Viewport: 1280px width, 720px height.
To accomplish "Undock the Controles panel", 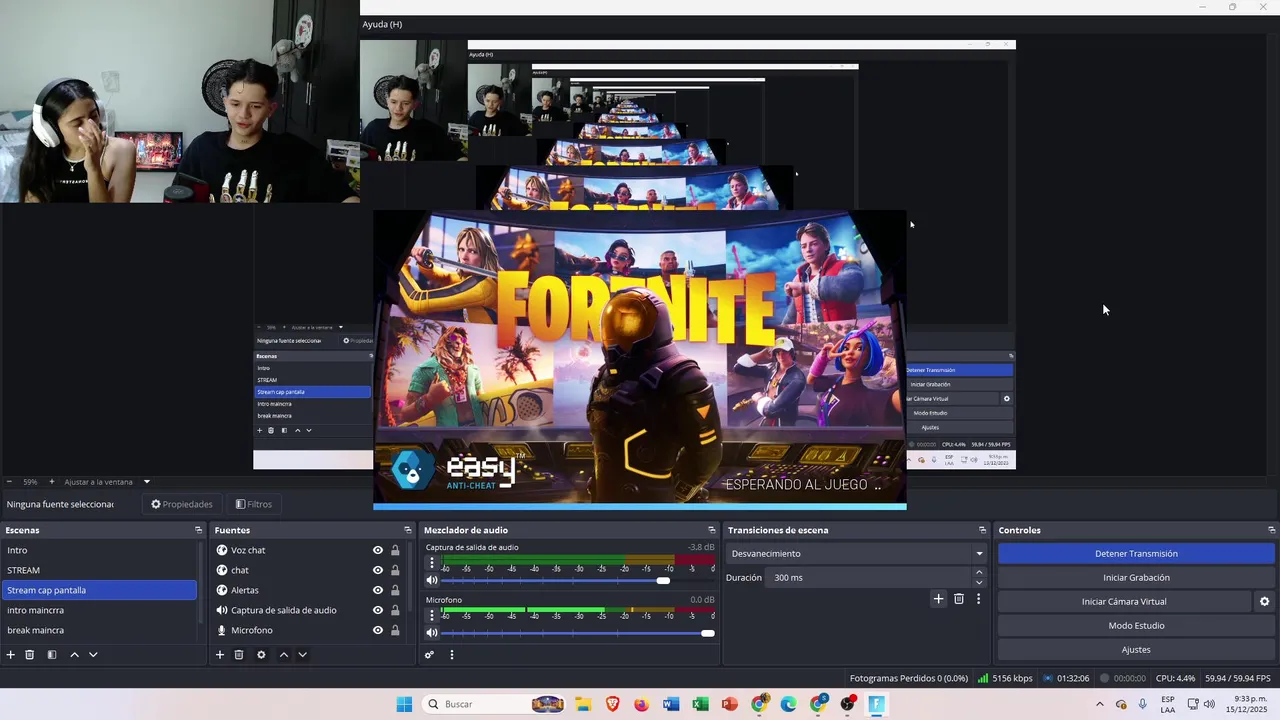I will (x=1271, y=530).
